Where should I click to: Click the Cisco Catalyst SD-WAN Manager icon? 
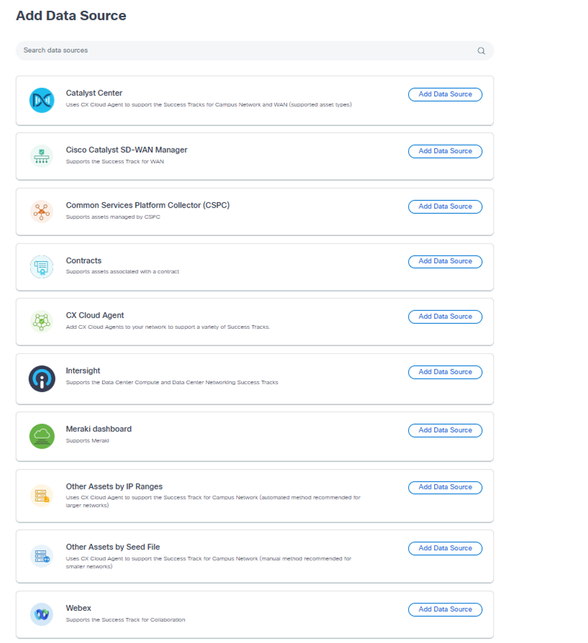[41, 156]
